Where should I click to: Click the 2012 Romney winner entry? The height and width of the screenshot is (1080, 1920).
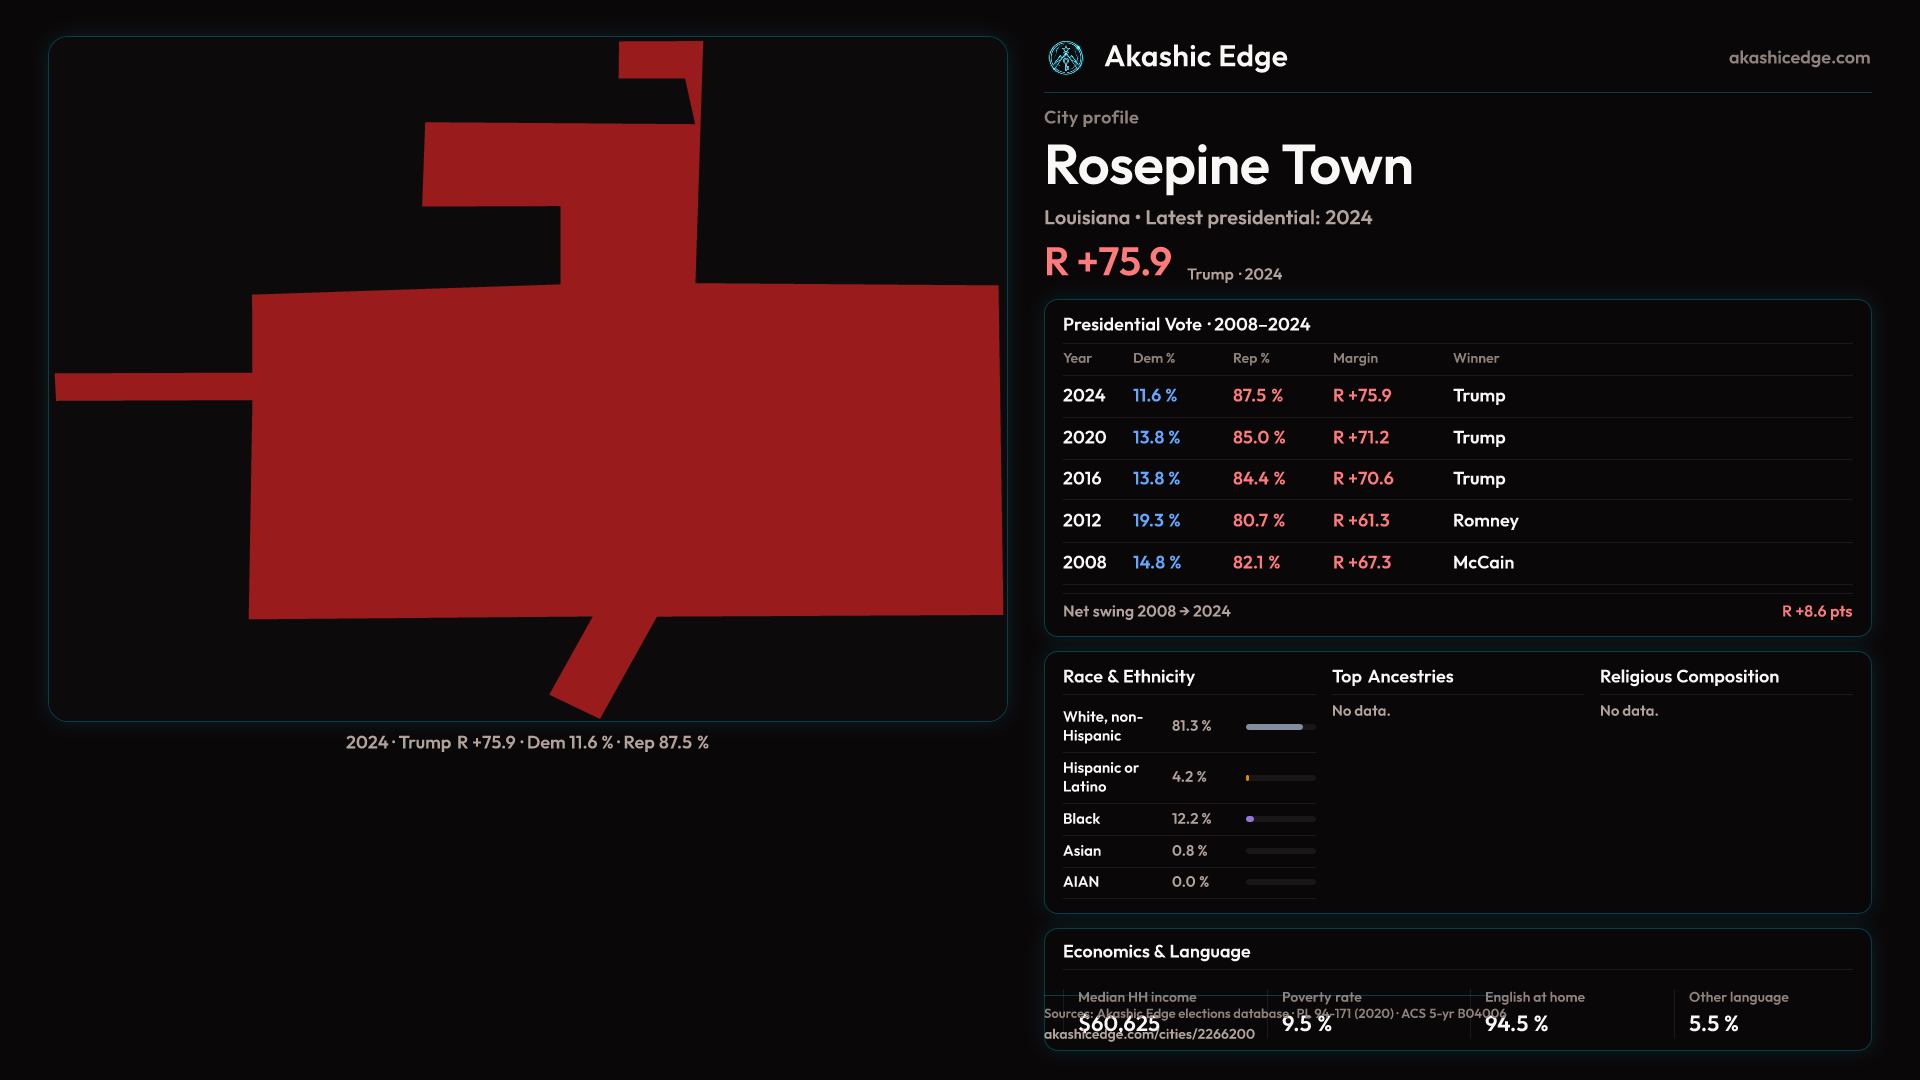tap(1485, 521)
